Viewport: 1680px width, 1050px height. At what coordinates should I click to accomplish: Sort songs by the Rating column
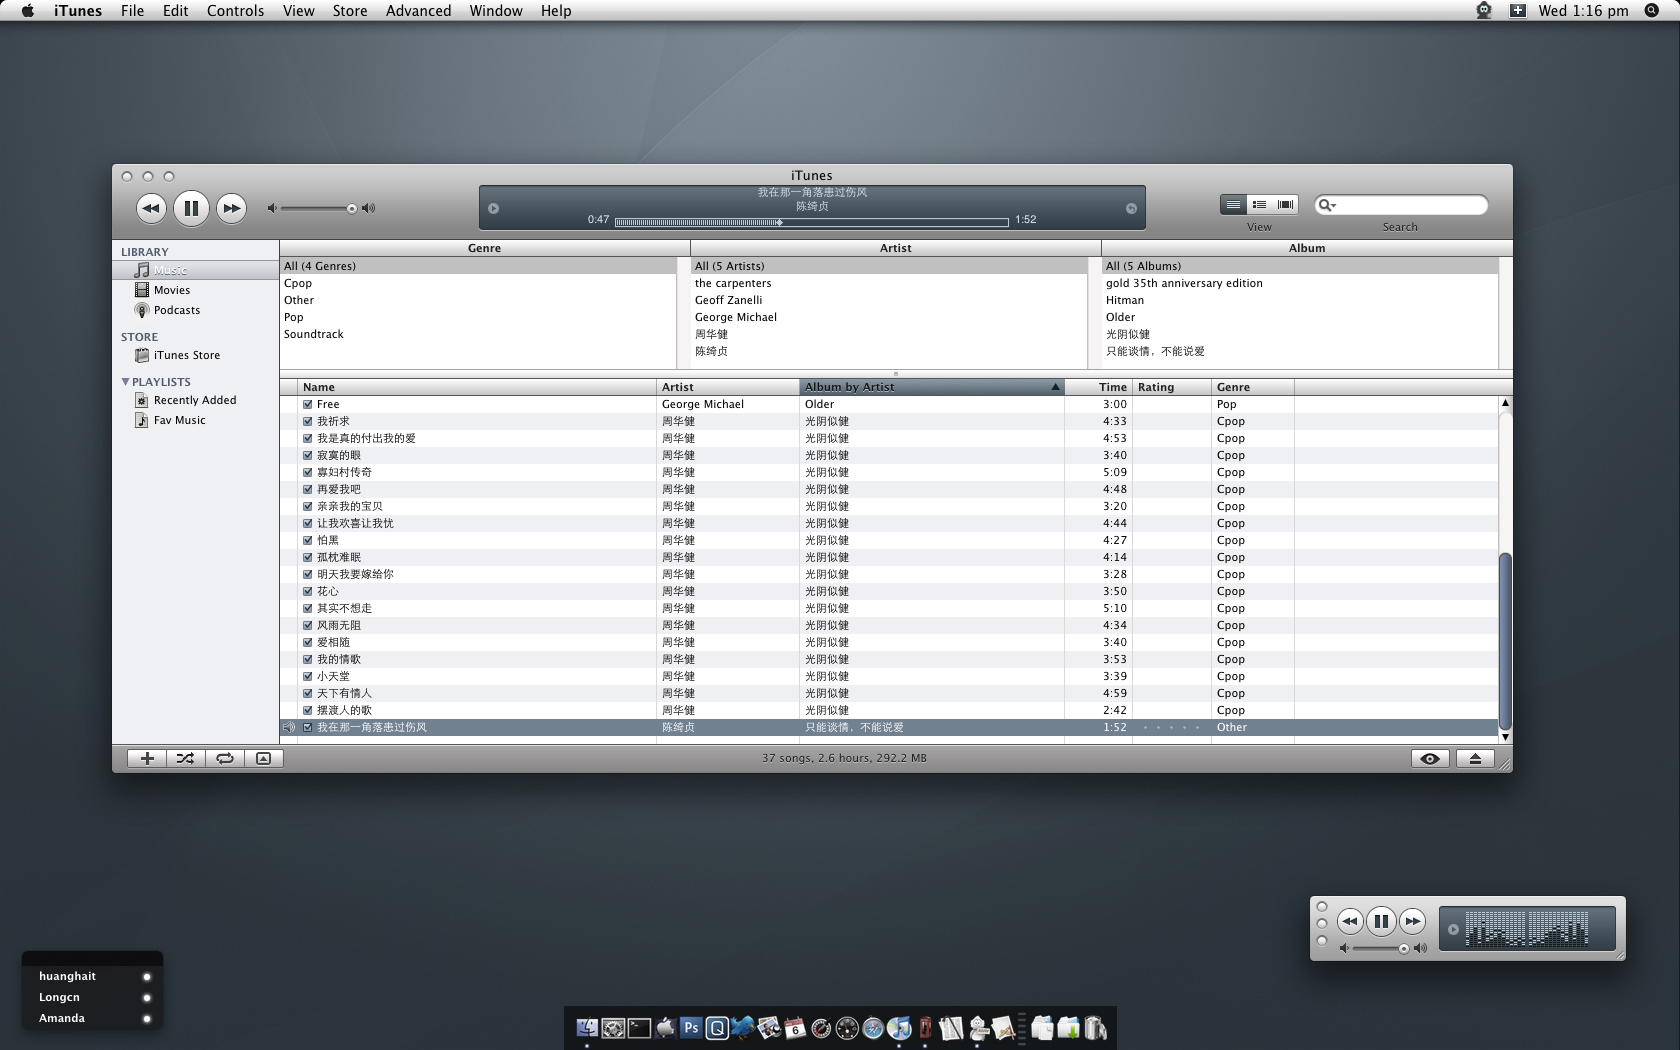tap(1171, 387)
